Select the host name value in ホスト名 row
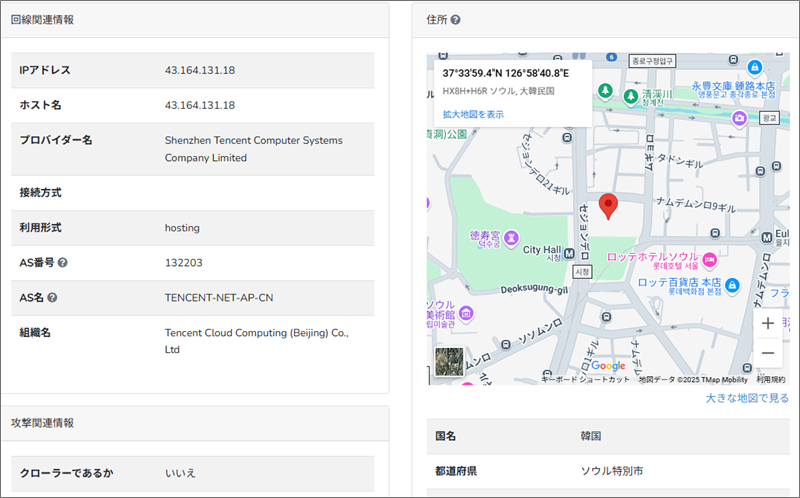Image resolution: width=800 pixels, height=498 pixels. 200,105
